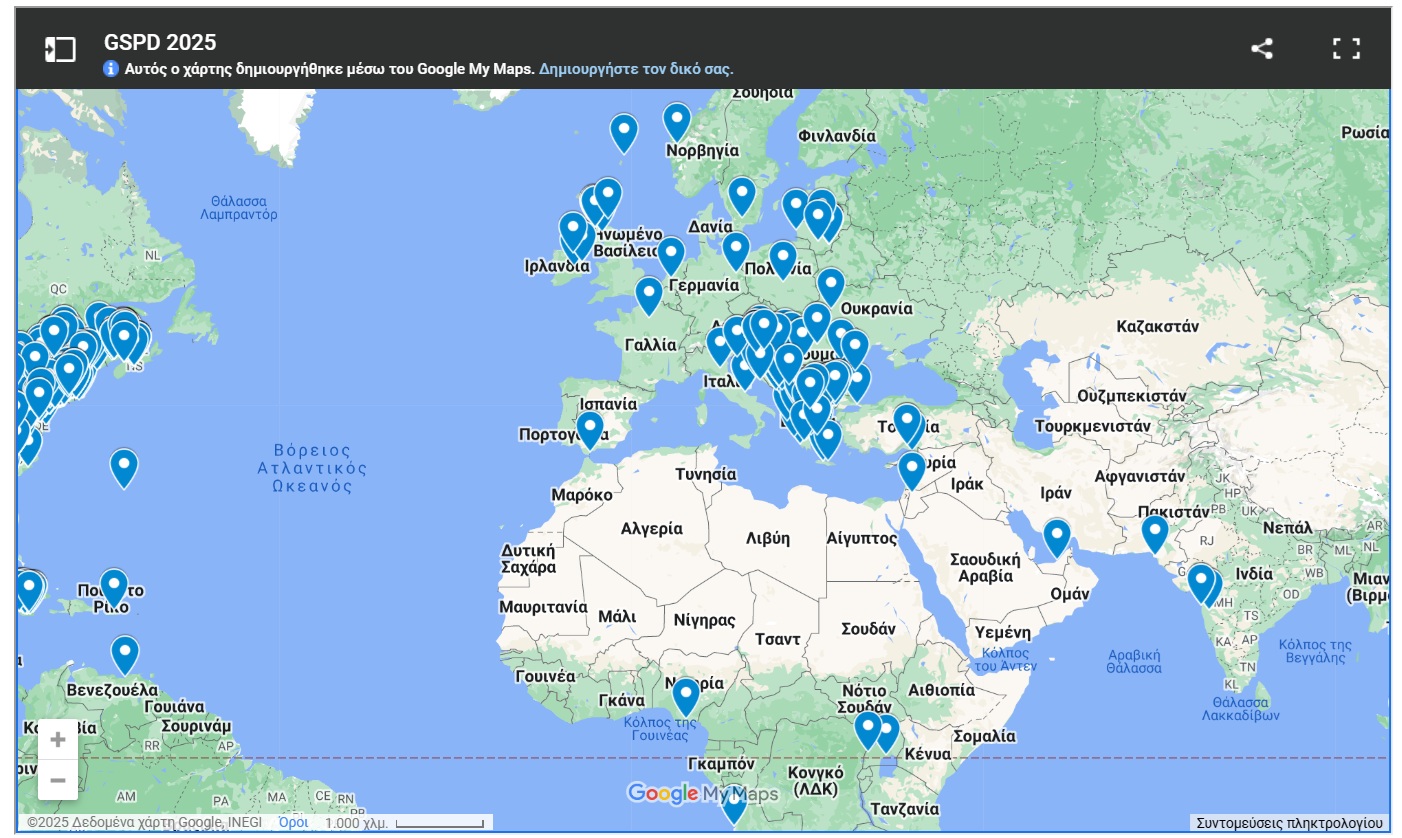The width and height of the screenshot is (1402, 838).
Task: Click the pin in northern France
Action: (x=649, y=294)
